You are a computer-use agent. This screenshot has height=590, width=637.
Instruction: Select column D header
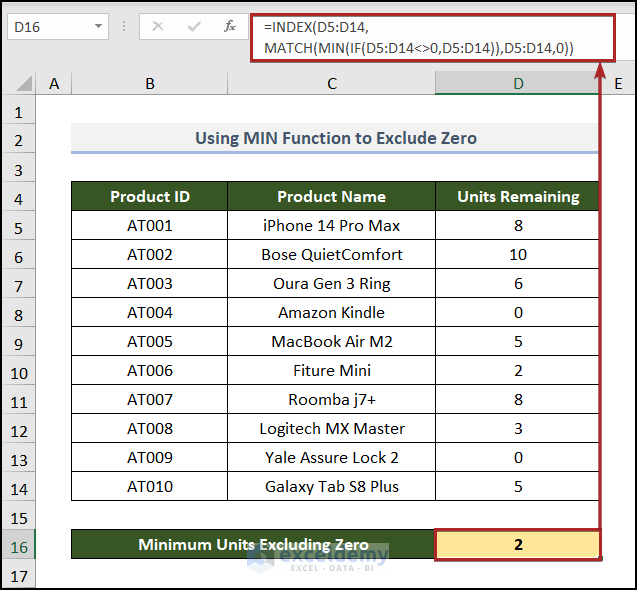click(517, 83)
